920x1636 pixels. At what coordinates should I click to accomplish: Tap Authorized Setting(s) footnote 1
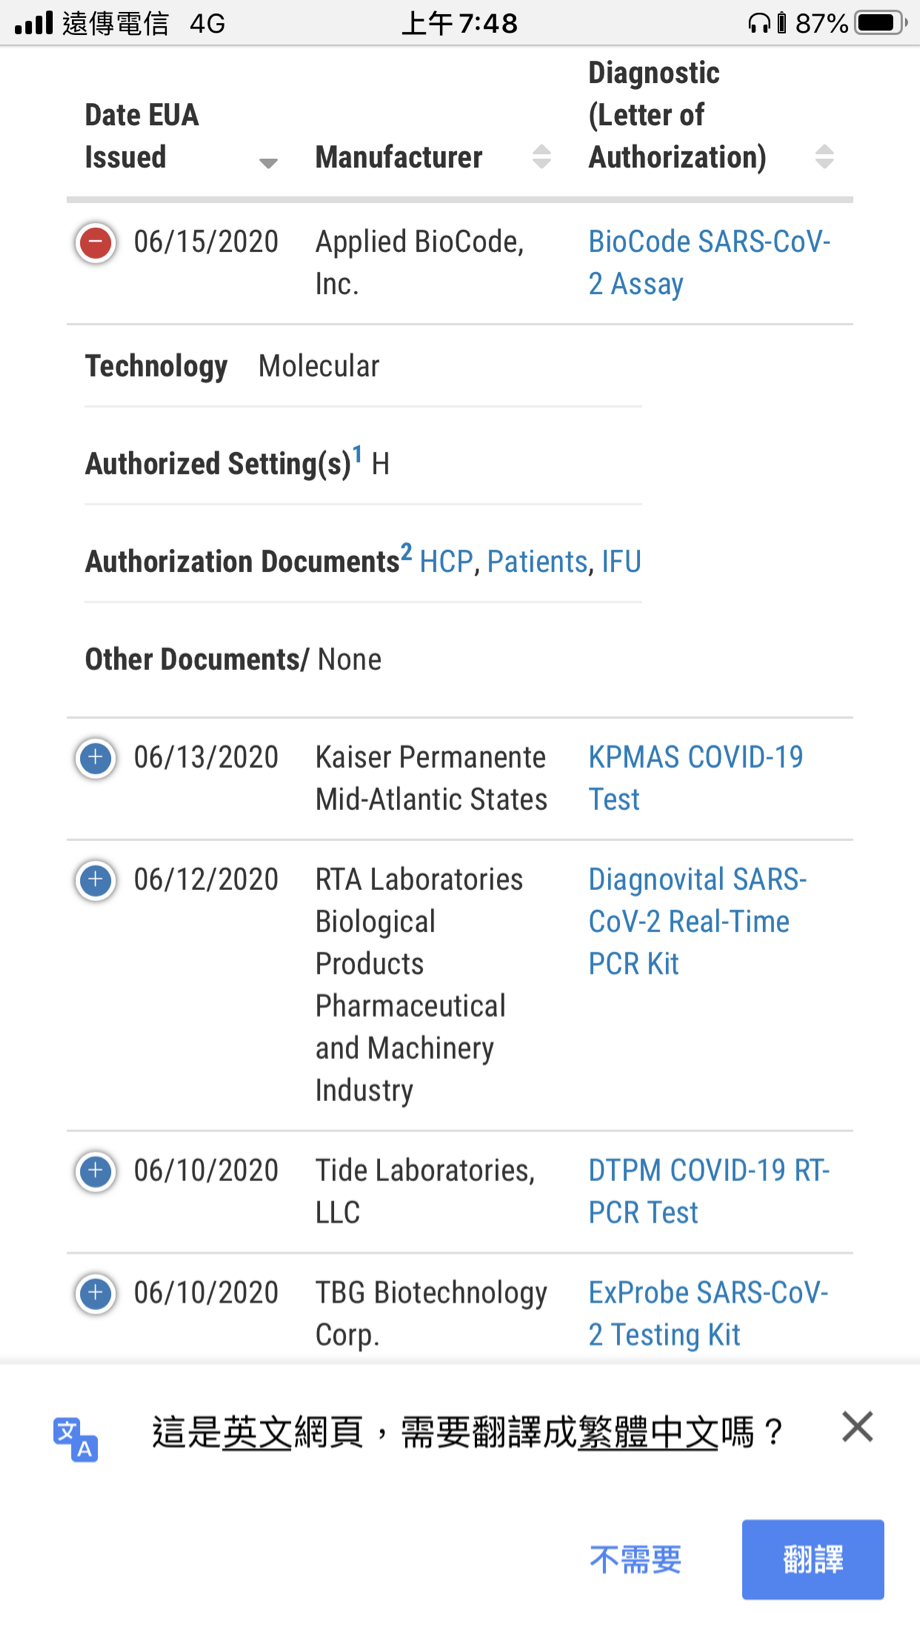357,455
